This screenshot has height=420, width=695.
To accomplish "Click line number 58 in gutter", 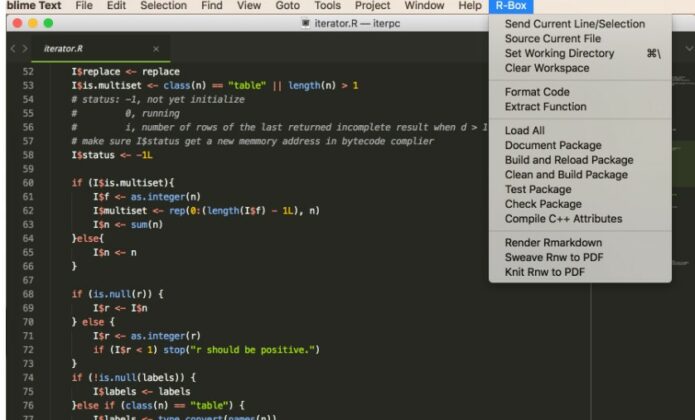I will (28, 155).
